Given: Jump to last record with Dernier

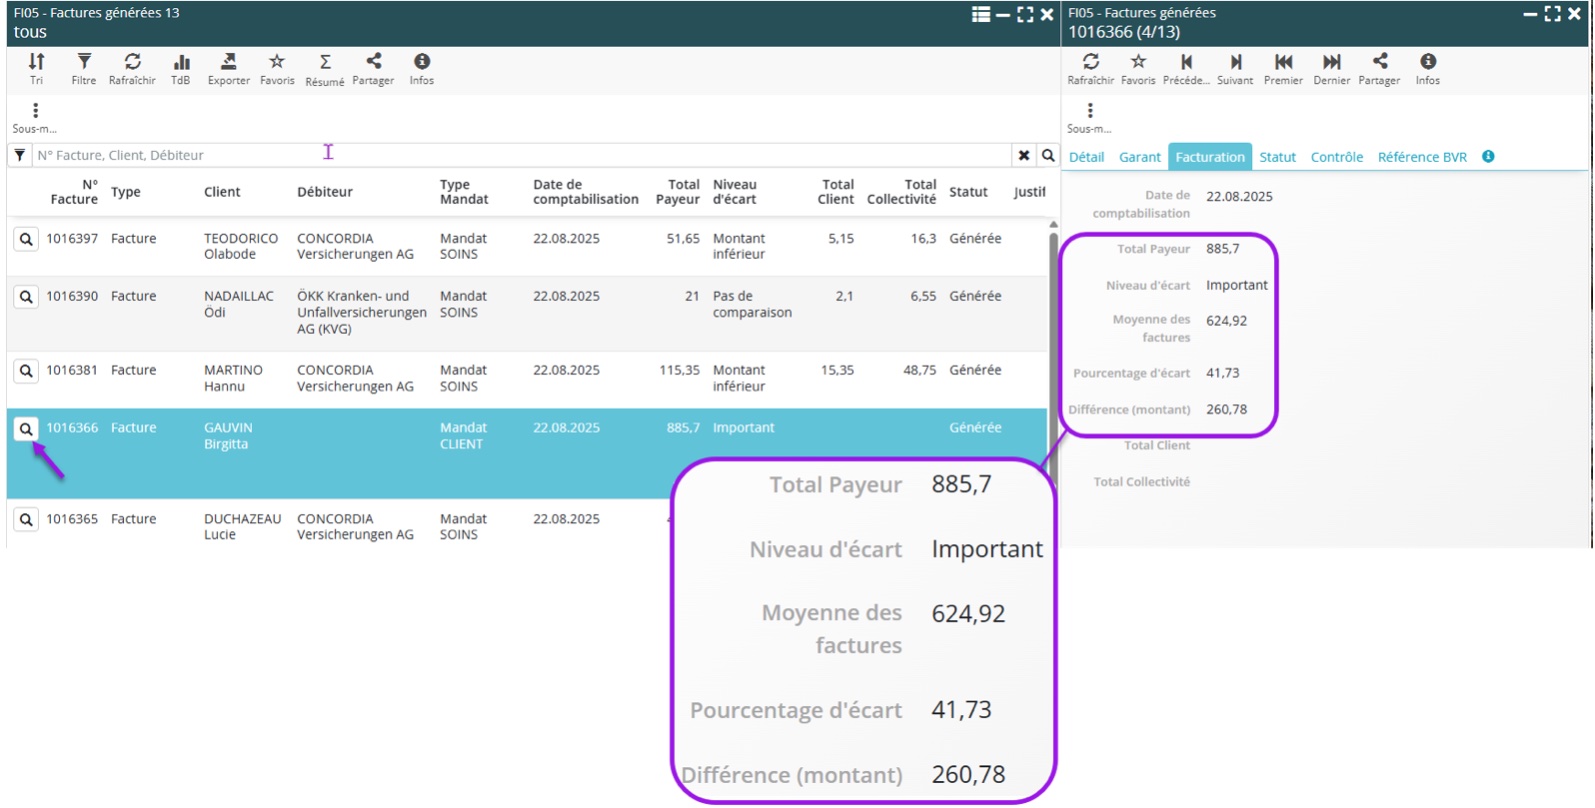Looking at the screenshot, I should click(1331, 68).
